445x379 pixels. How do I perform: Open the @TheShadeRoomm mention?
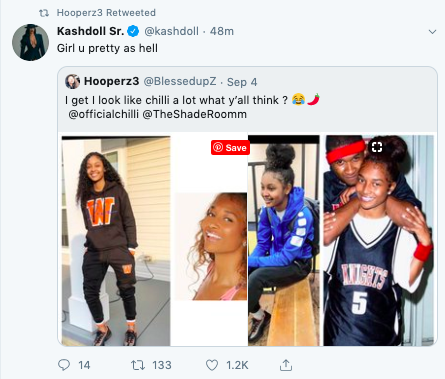[195, 114]
